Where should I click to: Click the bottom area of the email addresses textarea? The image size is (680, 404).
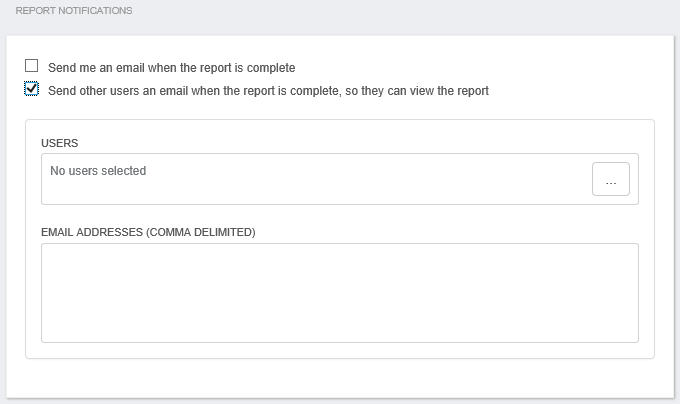coord(340,329)
